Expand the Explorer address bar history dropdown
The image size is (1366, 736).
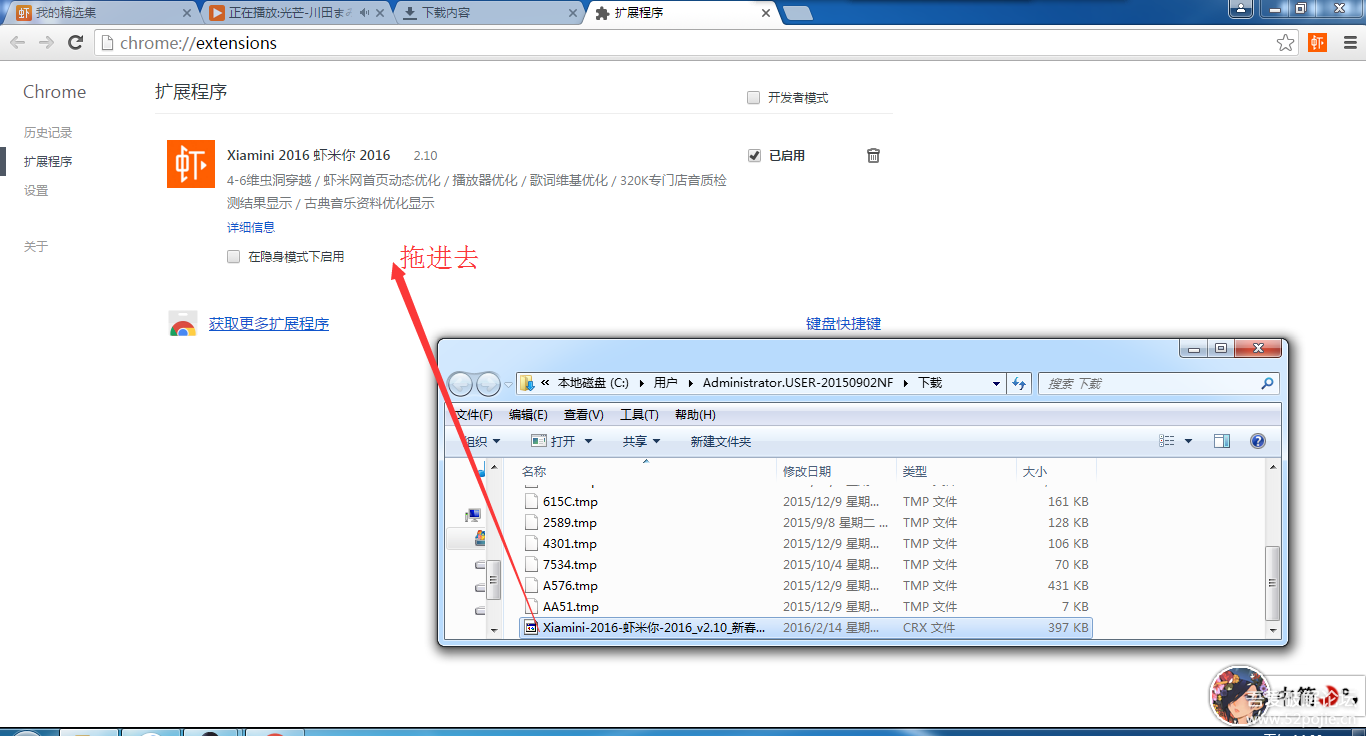point(996,383)
